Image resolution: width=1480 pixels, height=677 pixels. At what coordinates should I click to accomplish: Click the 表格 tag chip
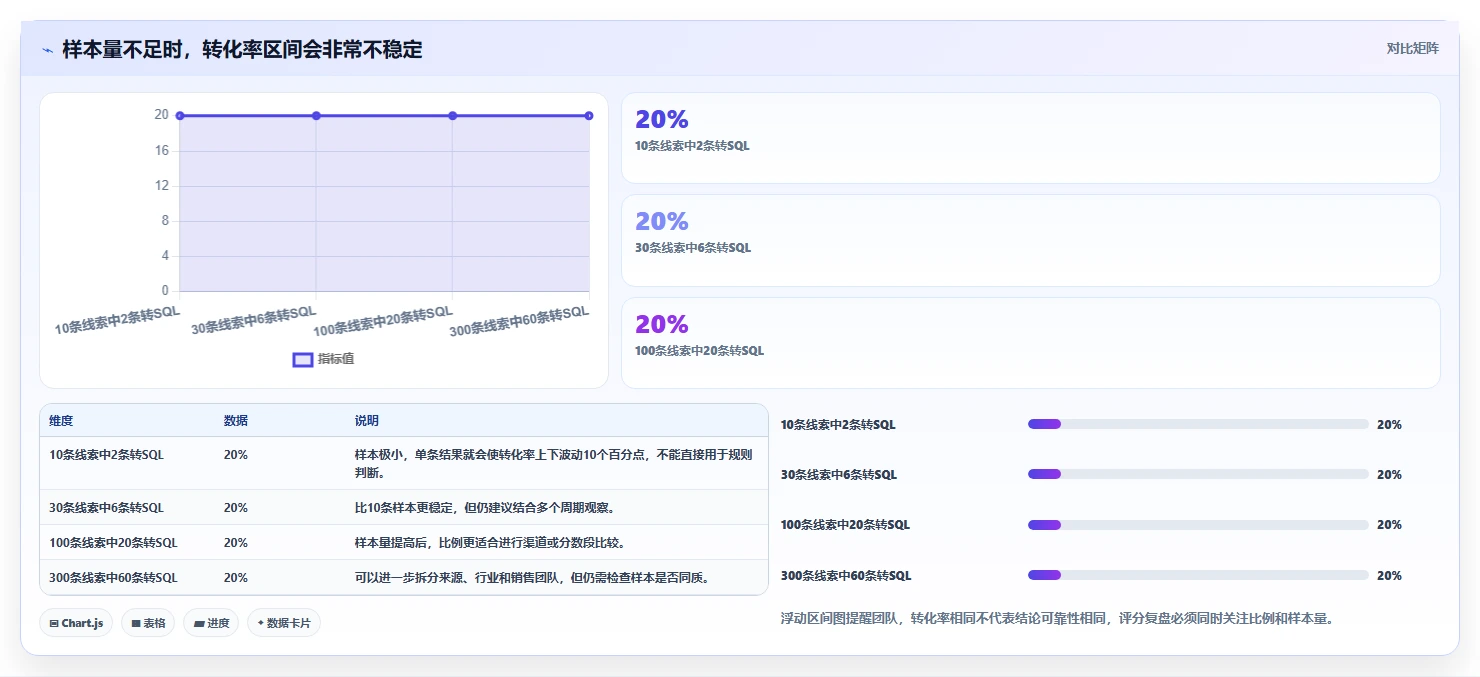click(x=148, y=623)
